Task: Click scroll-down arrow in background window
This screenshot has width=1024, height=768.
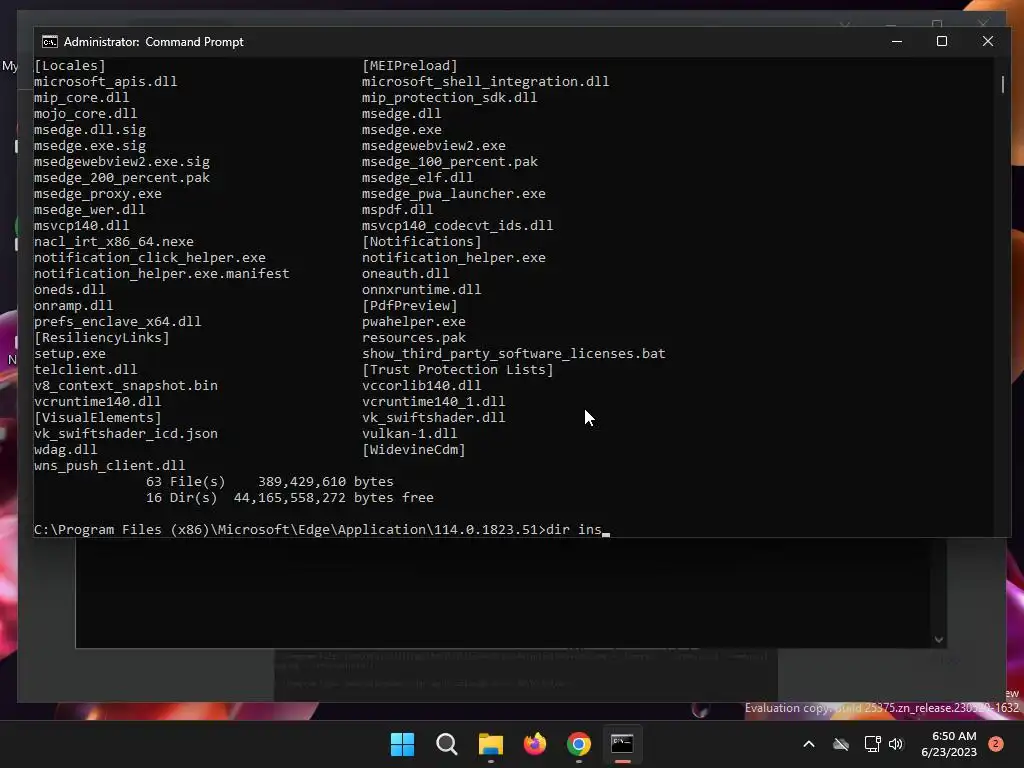Action: [938, 640]
